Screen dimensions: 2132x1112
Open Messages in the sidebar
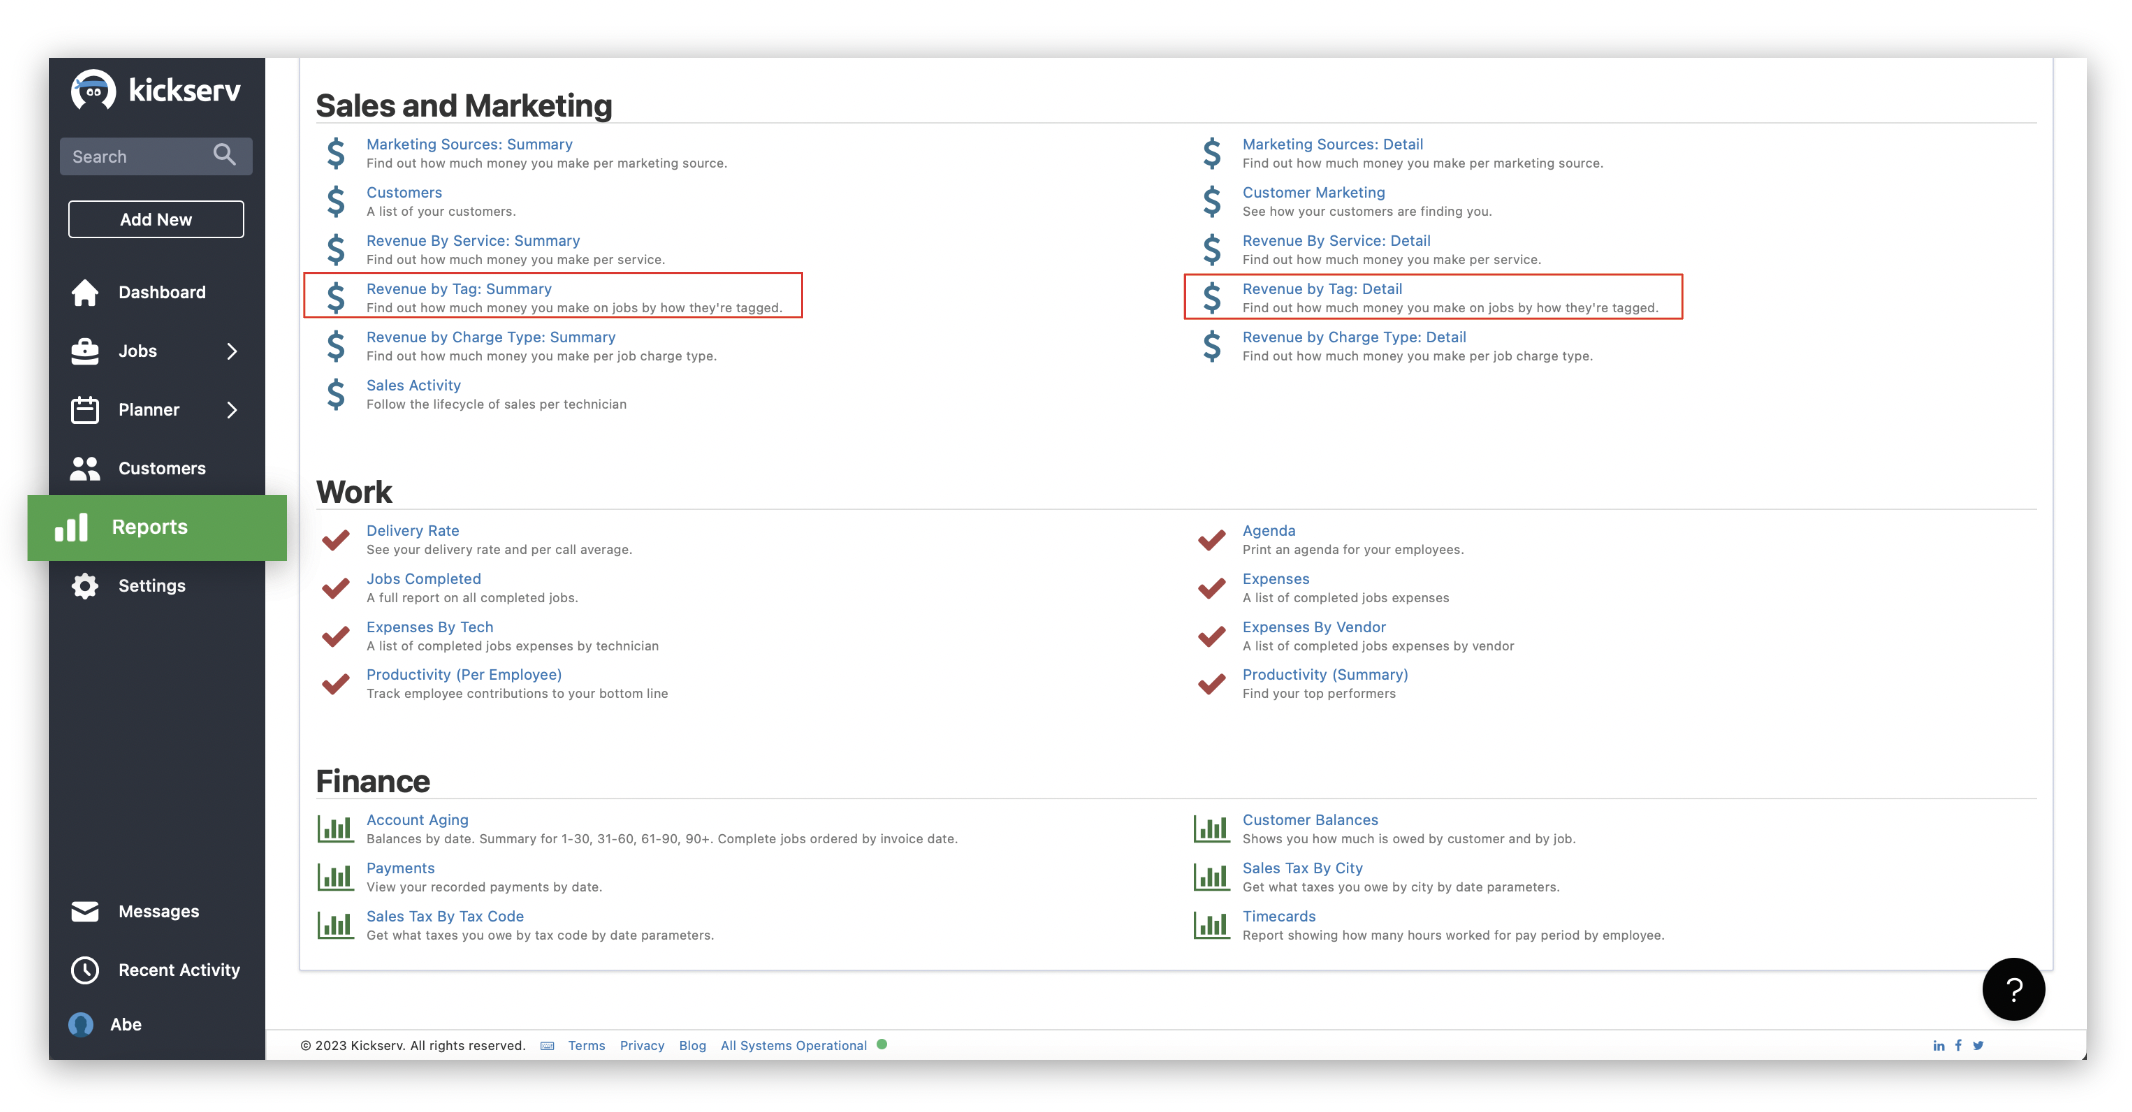[158, 912]
